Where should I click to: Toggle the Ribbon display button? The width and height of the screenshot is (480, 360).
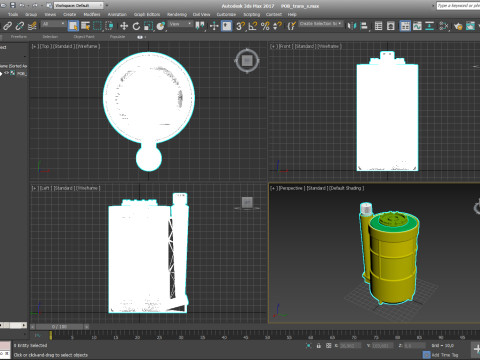(405, 26)
